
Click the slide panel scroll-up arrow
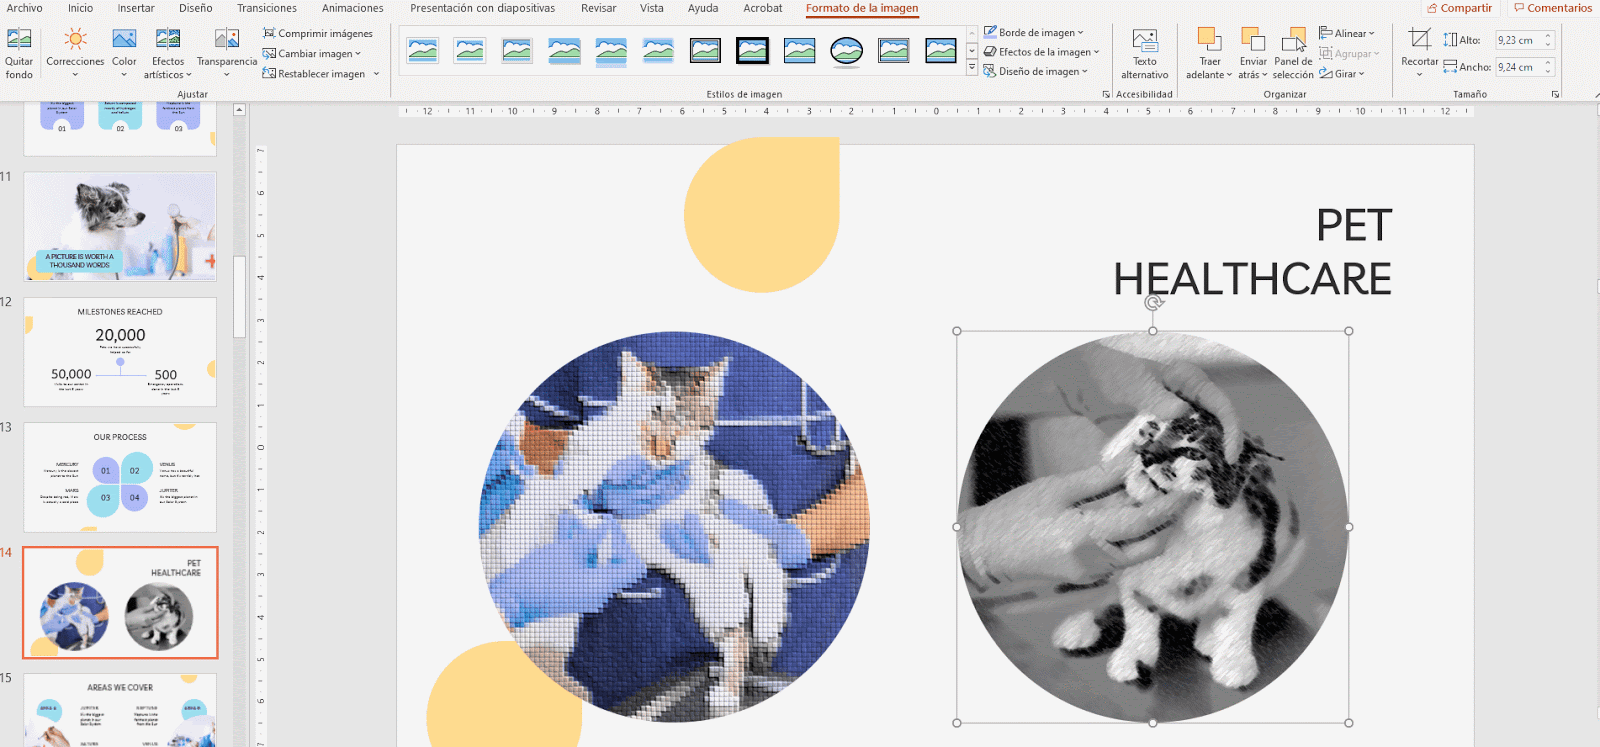[240, 110]
